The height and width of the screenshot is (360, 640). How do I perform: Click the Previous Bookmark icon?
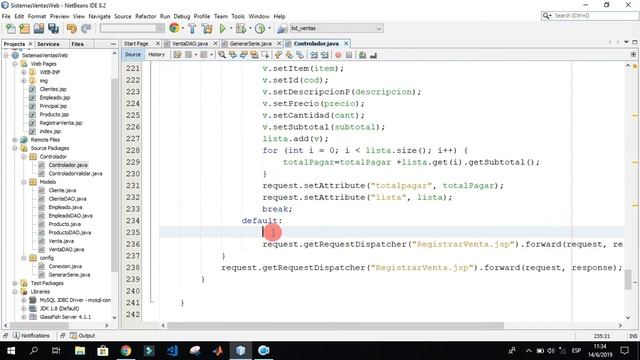(278, 55)
